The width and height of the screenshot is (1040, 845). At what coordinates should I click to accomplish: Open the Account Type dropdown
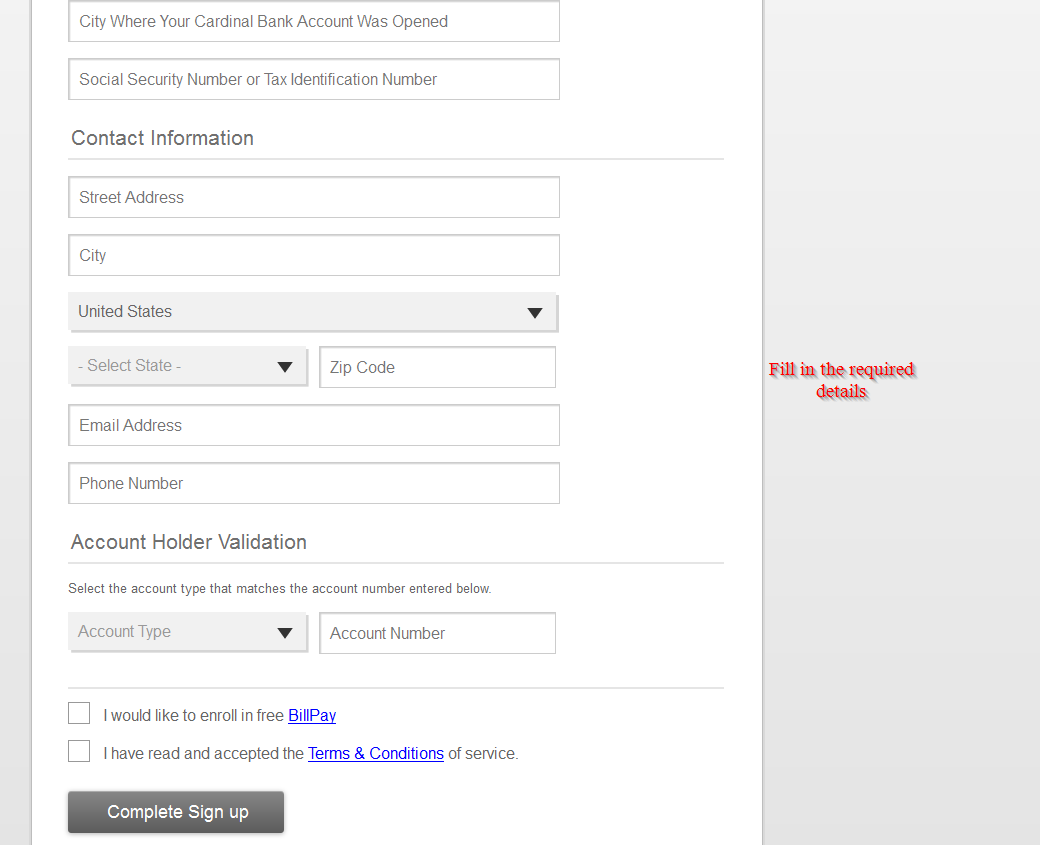tap(187, 633)
